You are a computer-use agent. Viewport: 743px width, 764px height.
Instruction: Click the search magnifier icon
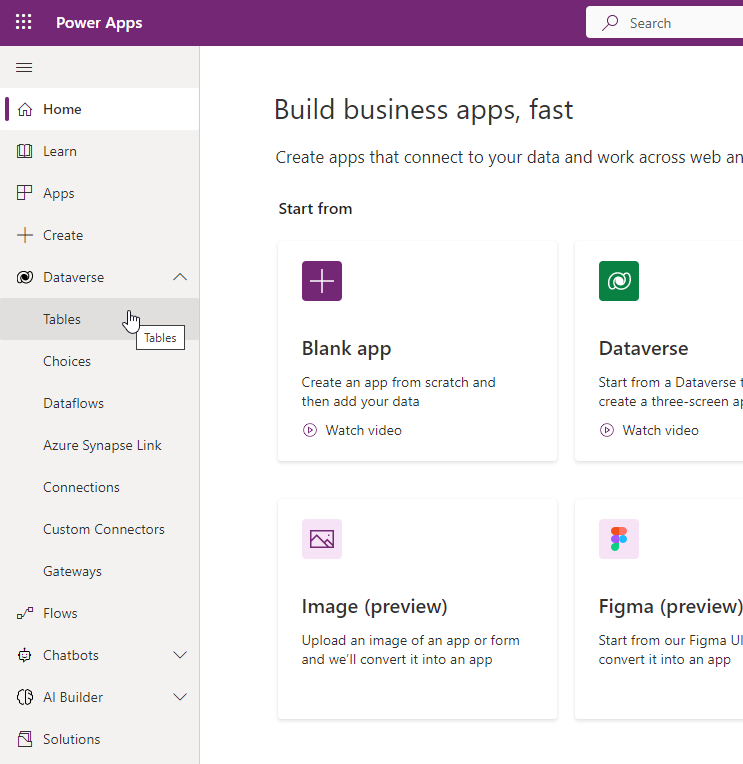(x=610, y=23)
